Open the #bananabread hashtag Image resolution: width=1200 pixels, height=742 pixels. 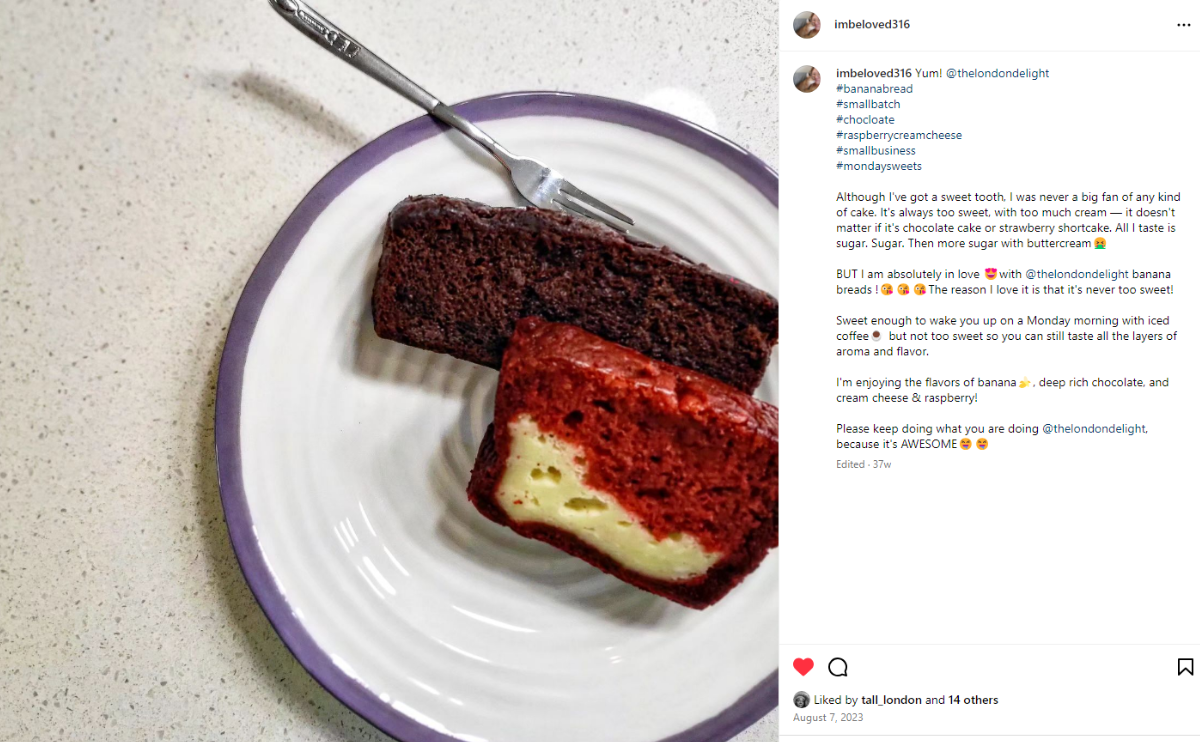(x=874, y=89)
